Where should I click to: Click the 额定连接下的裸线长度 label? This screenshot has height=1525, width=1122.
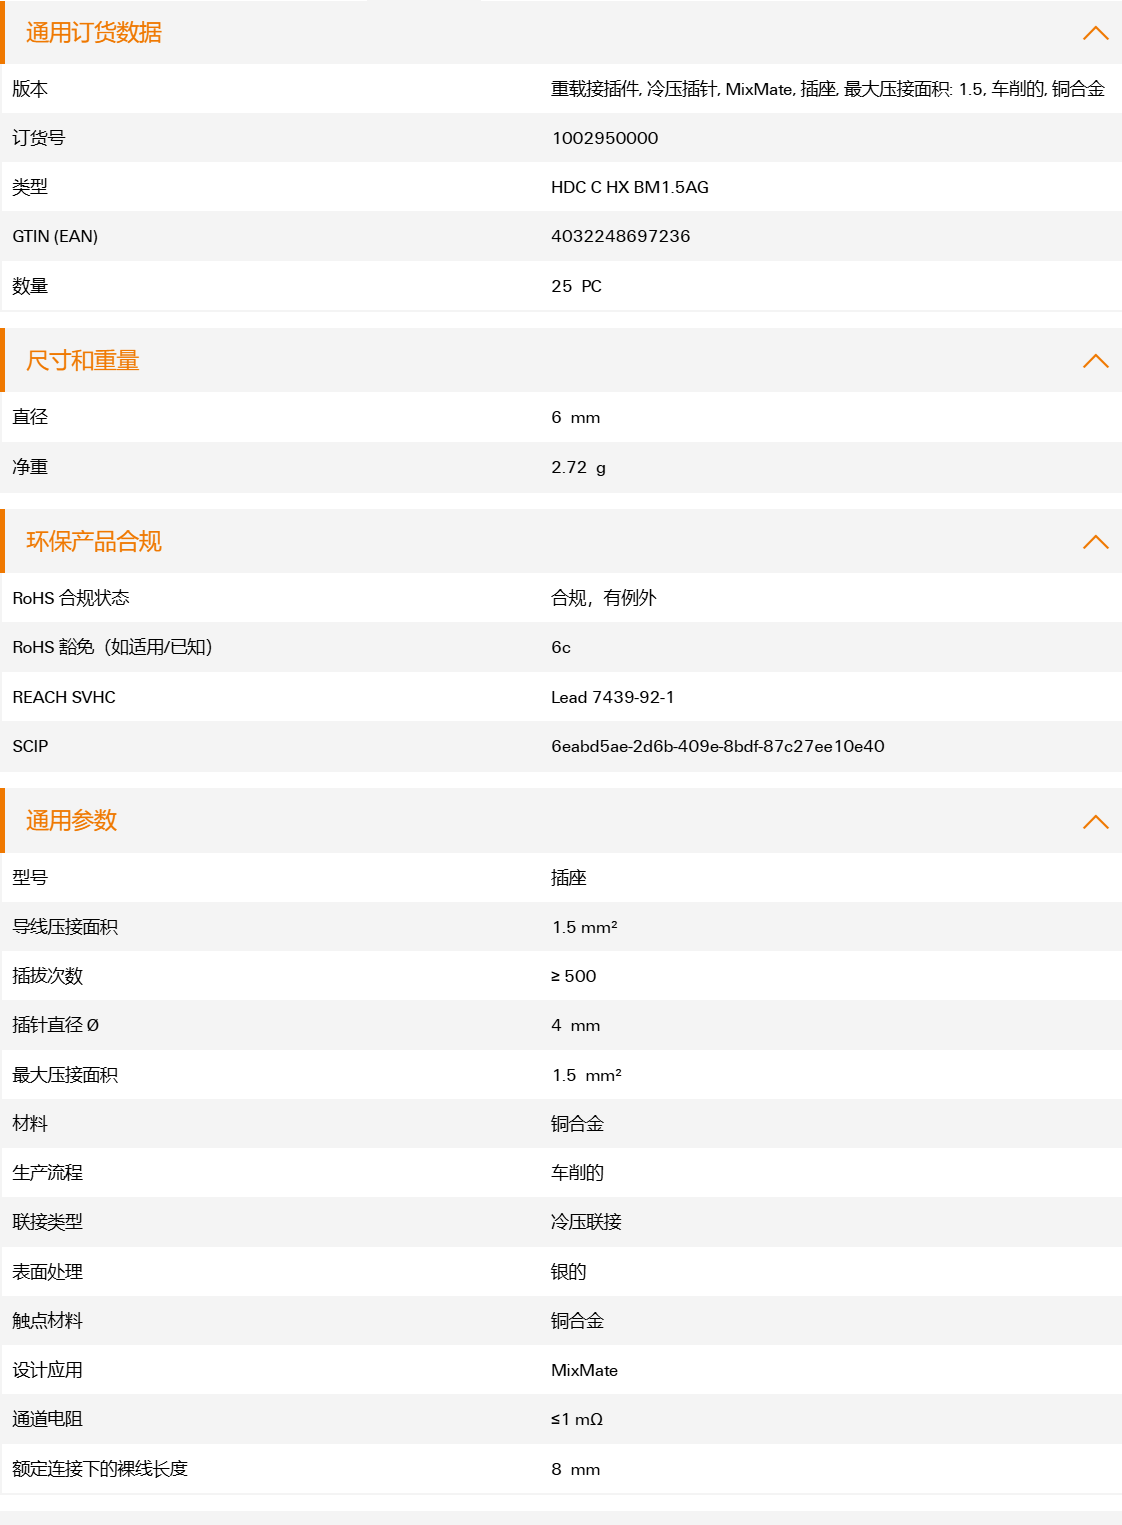pos(100,1469)
